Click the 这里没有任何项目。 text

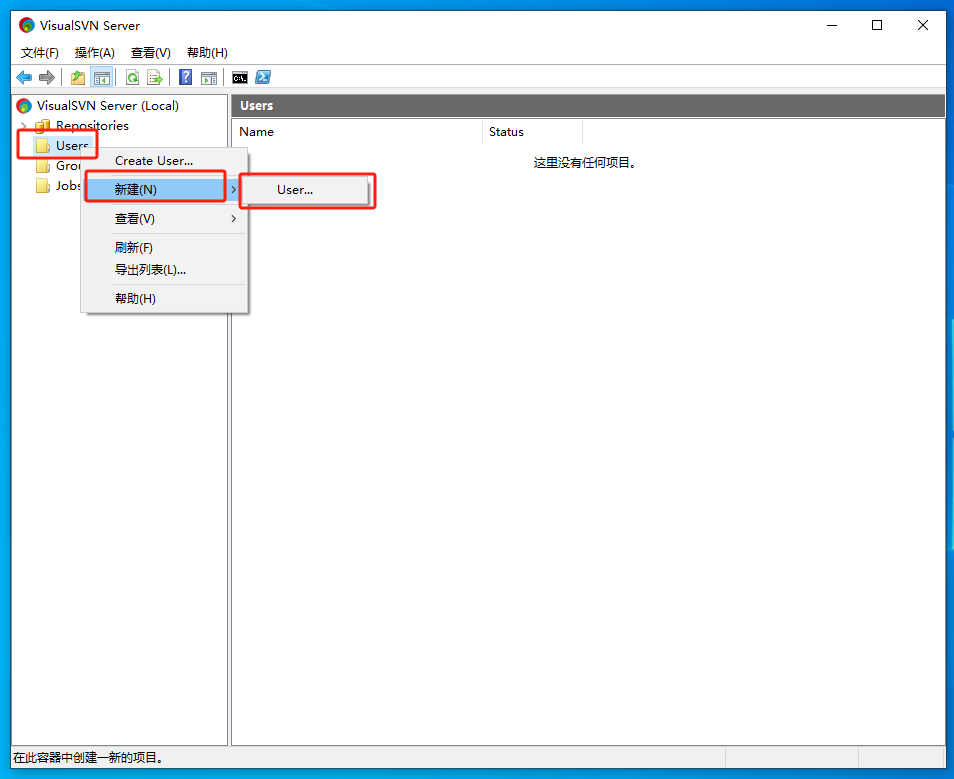pos(585,162)
